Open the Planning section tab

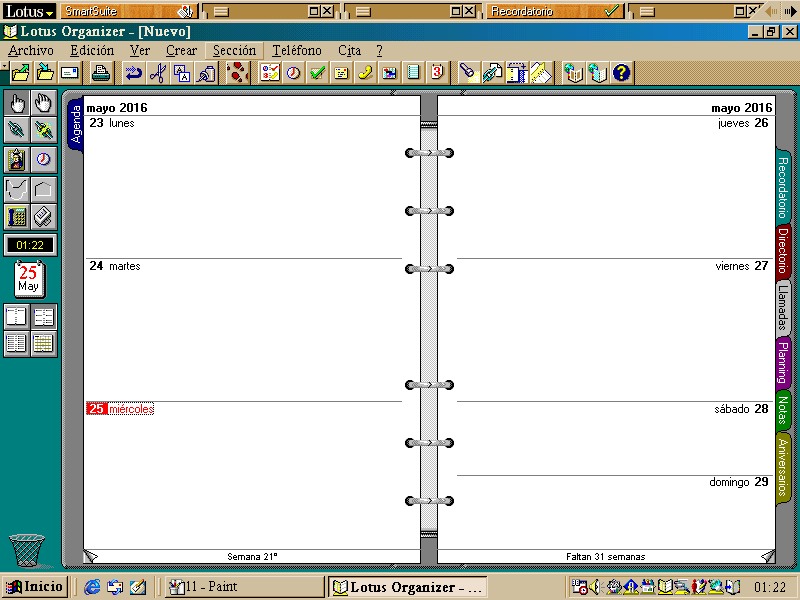pos(783,363)
